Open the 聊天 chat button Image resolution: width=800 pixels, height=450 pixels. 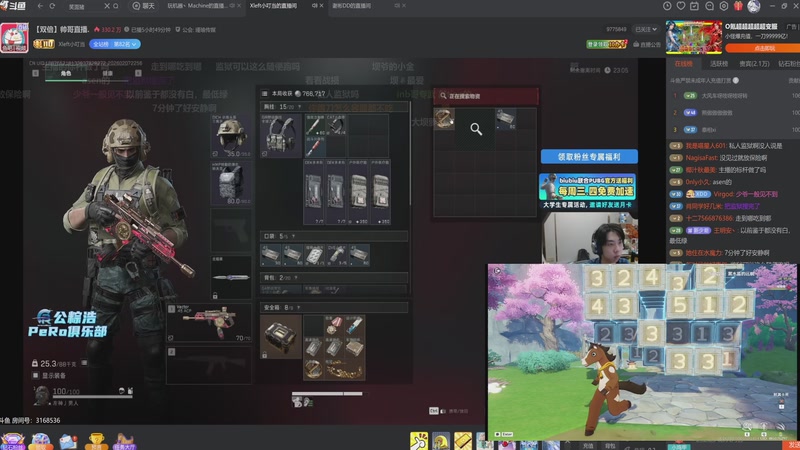click(143, 6)
